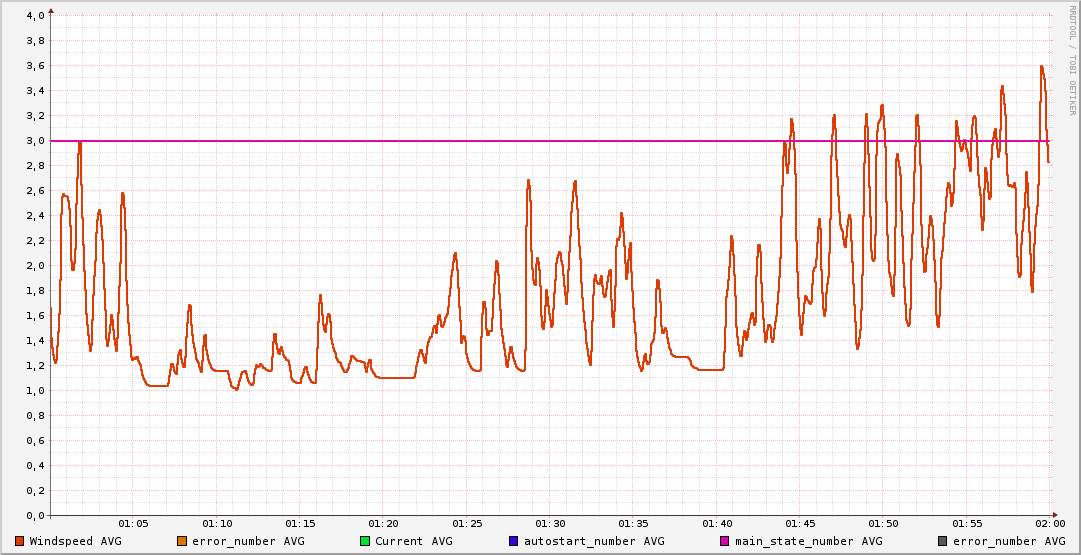Screen dimensions: 1081x555
Task: Click the arrow tip atop the vertical axis
Action: 51,8
